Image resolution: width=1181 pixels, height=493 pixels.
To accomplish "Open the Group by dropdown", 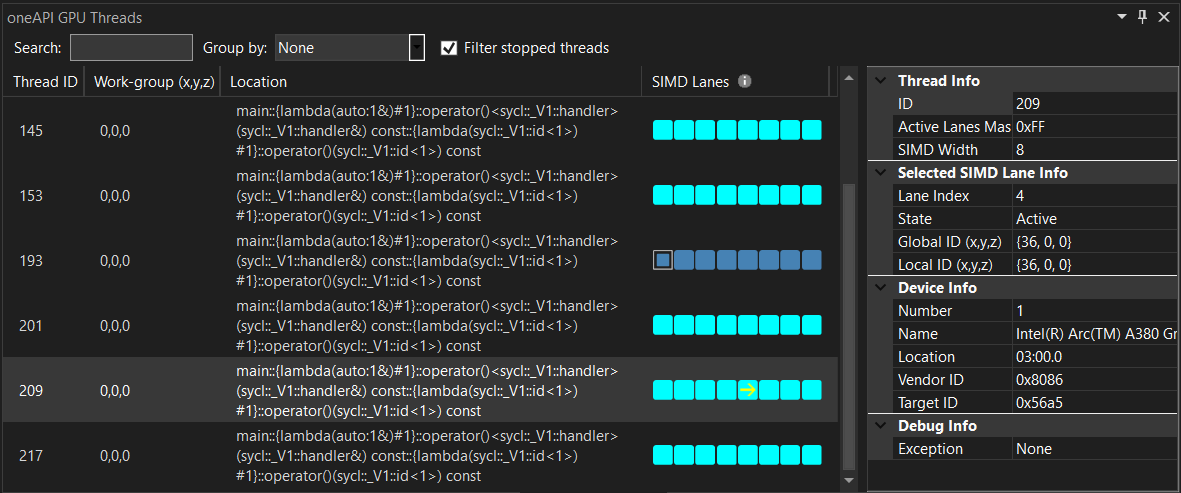I will point(417,48).
